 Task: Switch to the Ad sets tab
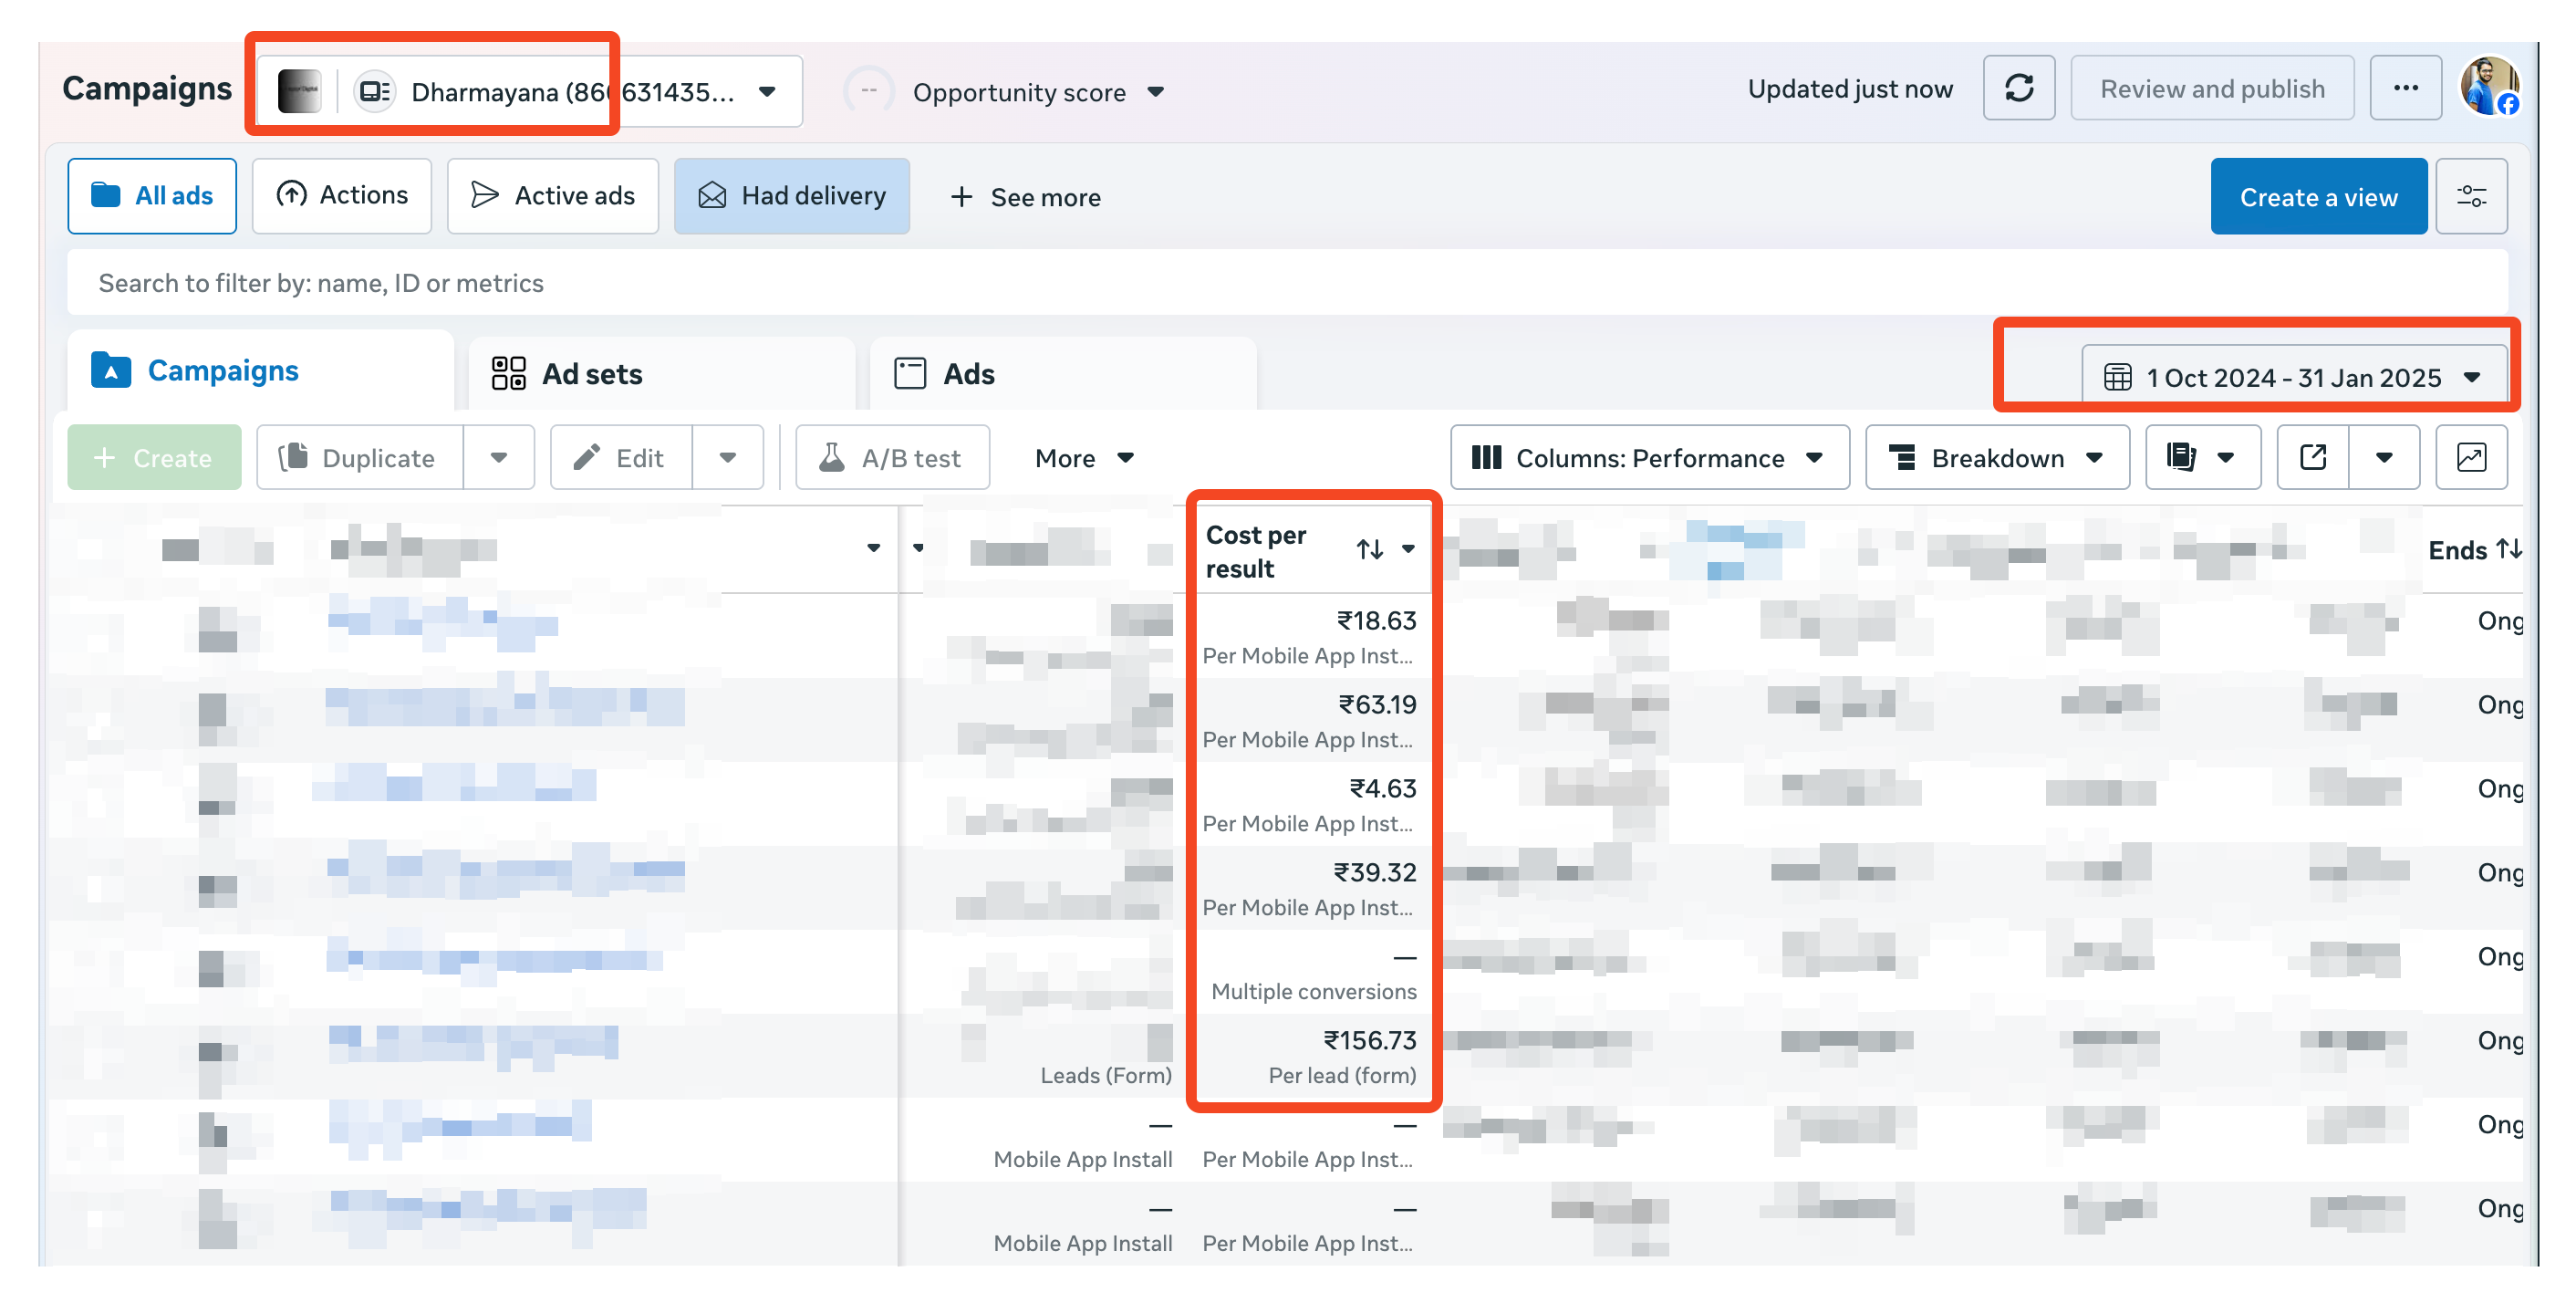tap(662, 374)
